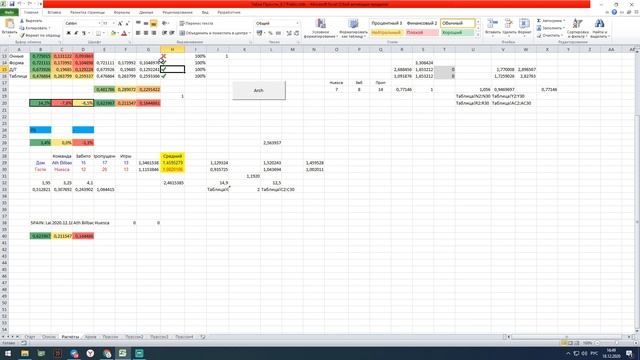Click the Copy (Копировать) icon
Image resolution: width=640 pixels, height=360 pixels.
(22, 28)
